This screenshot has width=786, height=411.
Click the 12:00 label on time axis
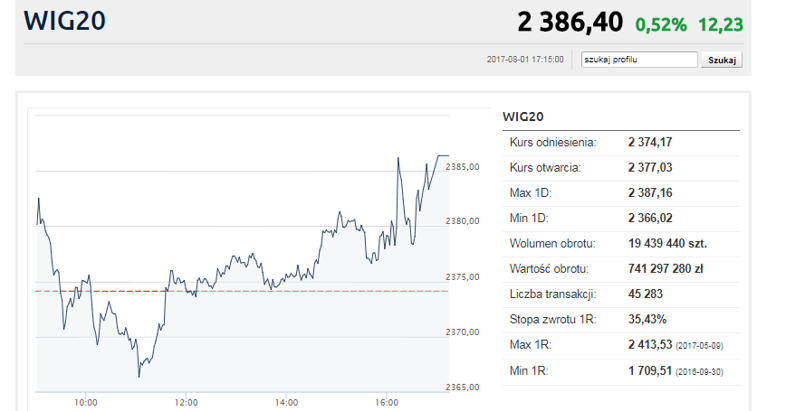point(186,402)
